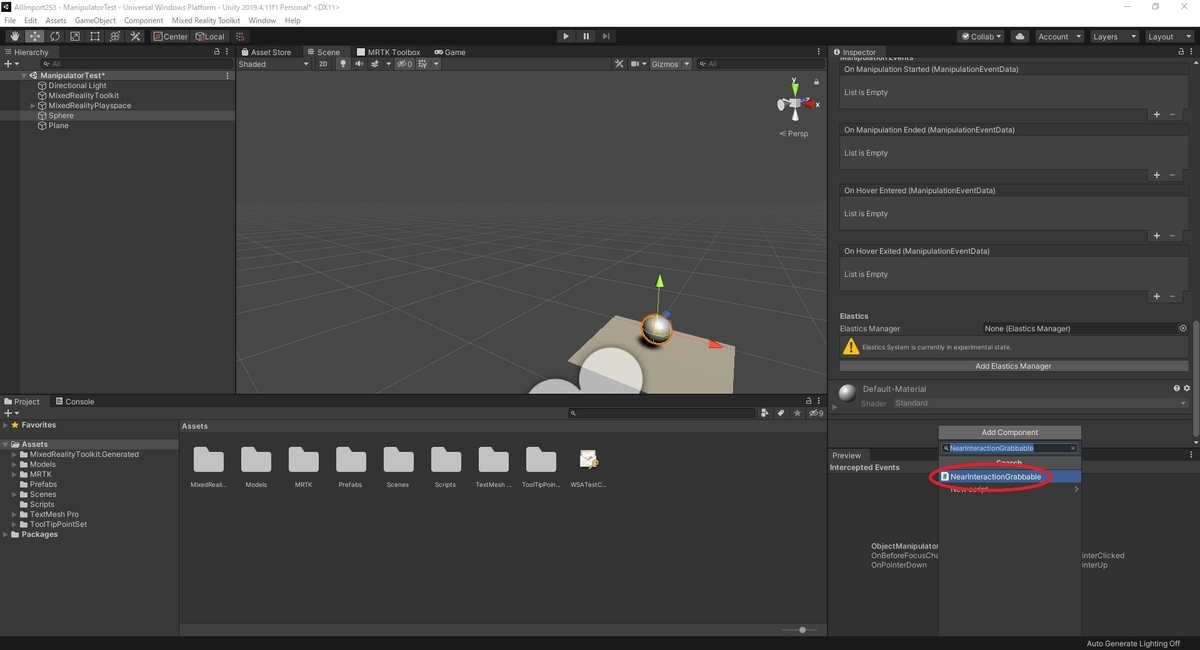
Task: Open scene component tools icon
Action: (x=619, y=64)
